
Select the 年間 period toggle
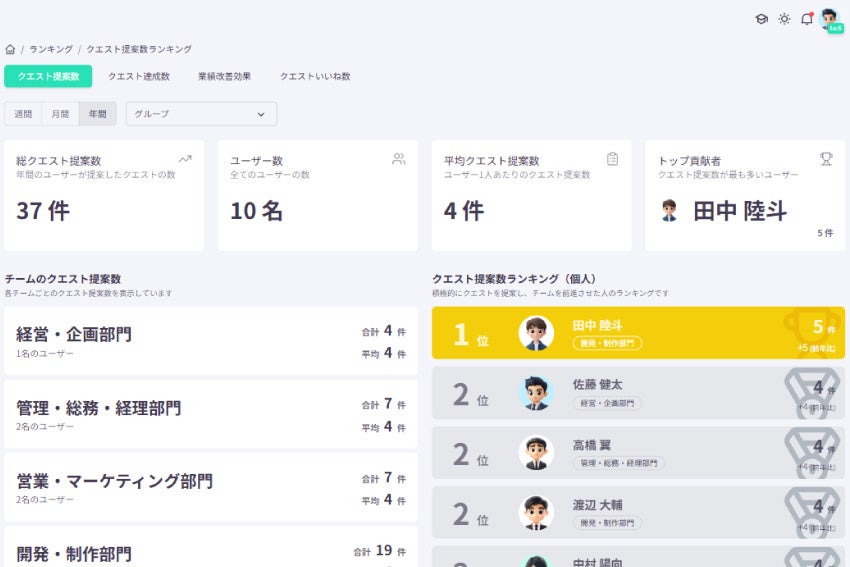[x=98, y=114]
